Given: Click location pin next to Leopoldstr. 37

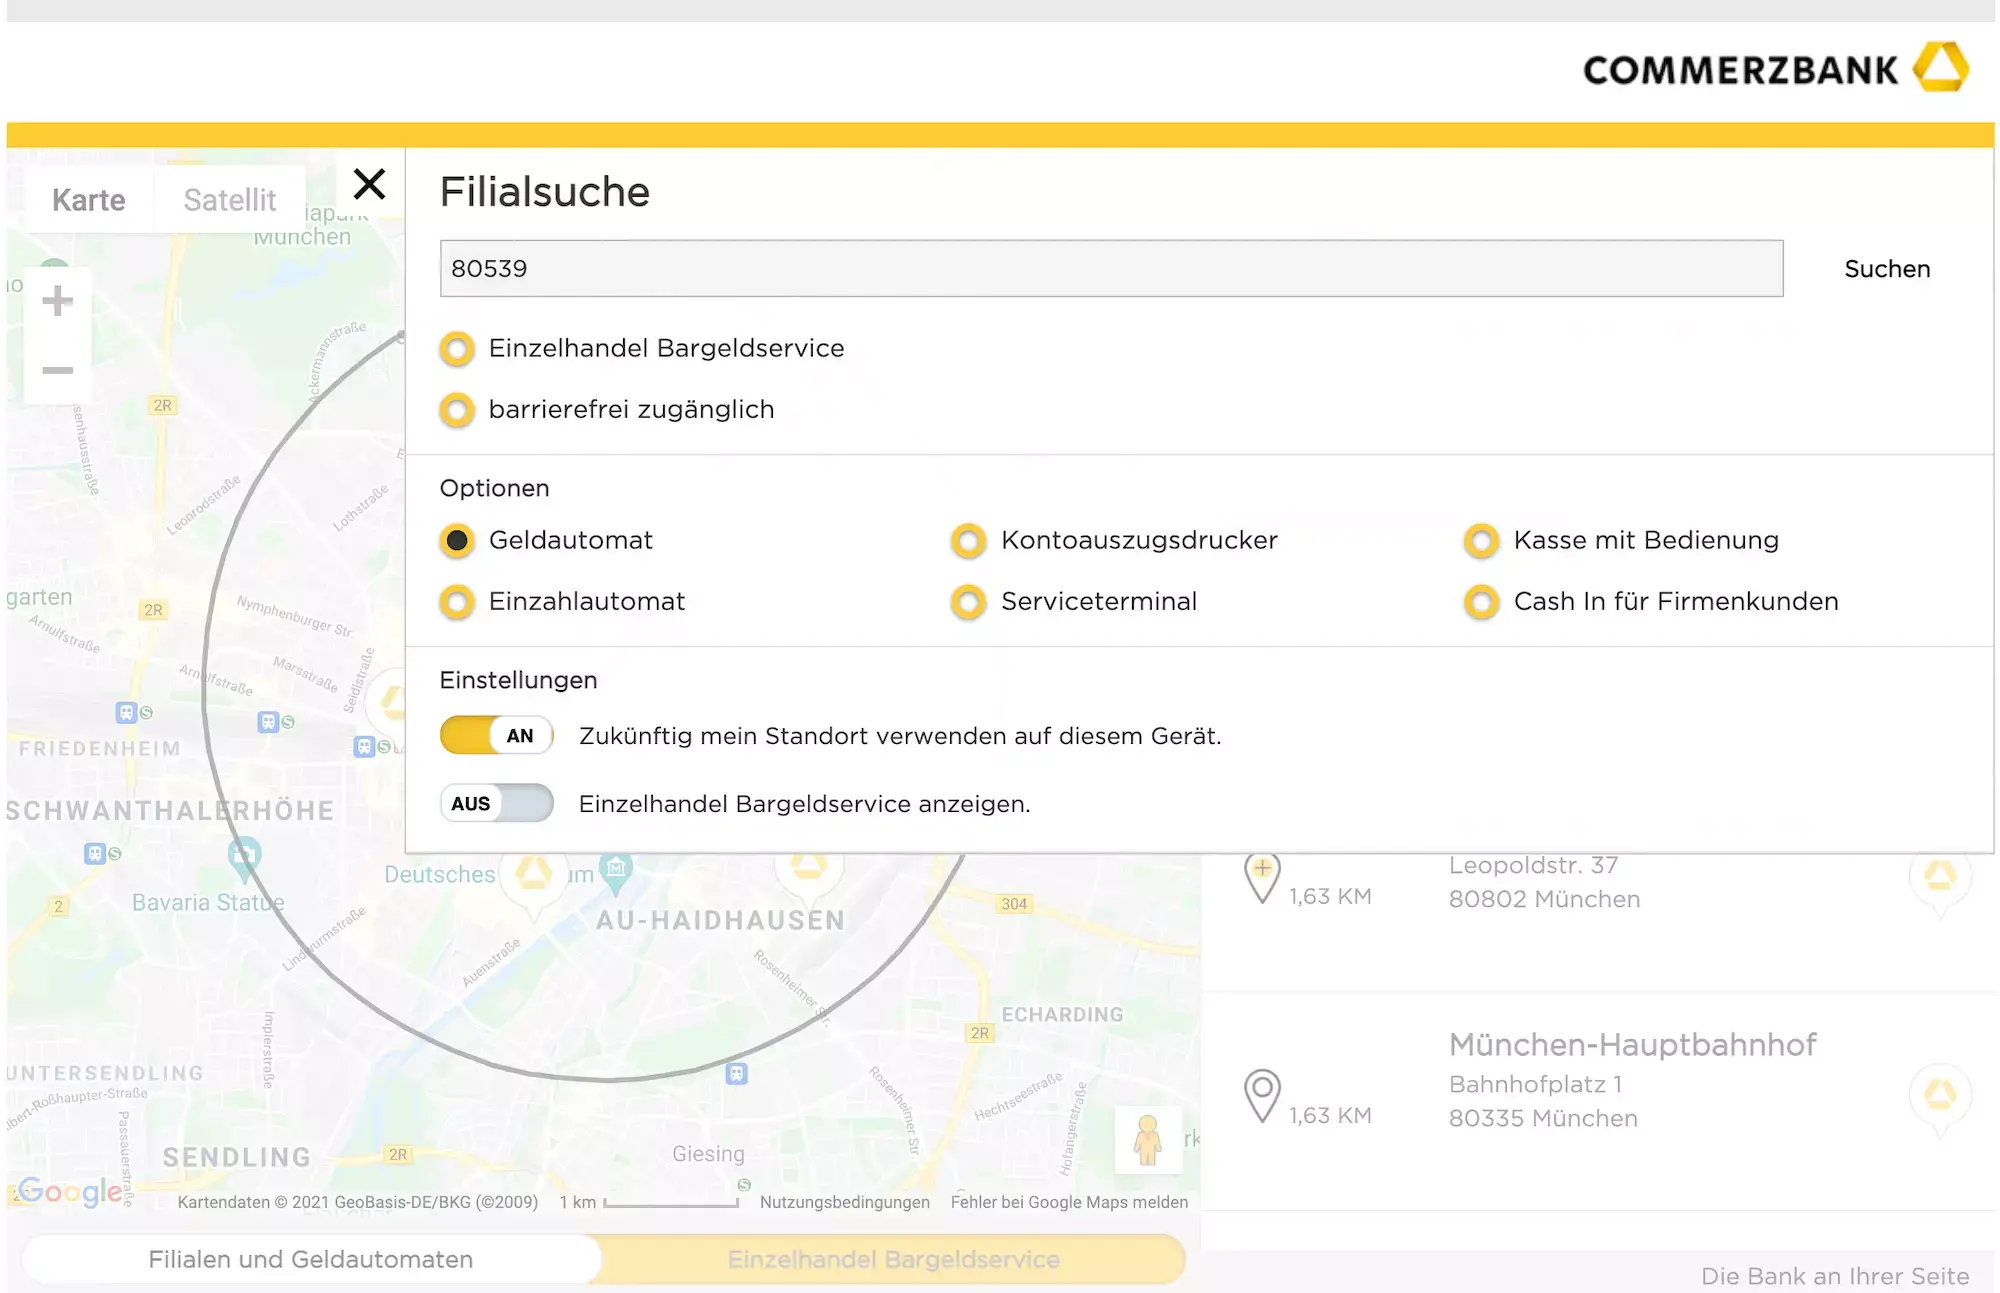Looking at the screenshot, I should pos(1262,879).
